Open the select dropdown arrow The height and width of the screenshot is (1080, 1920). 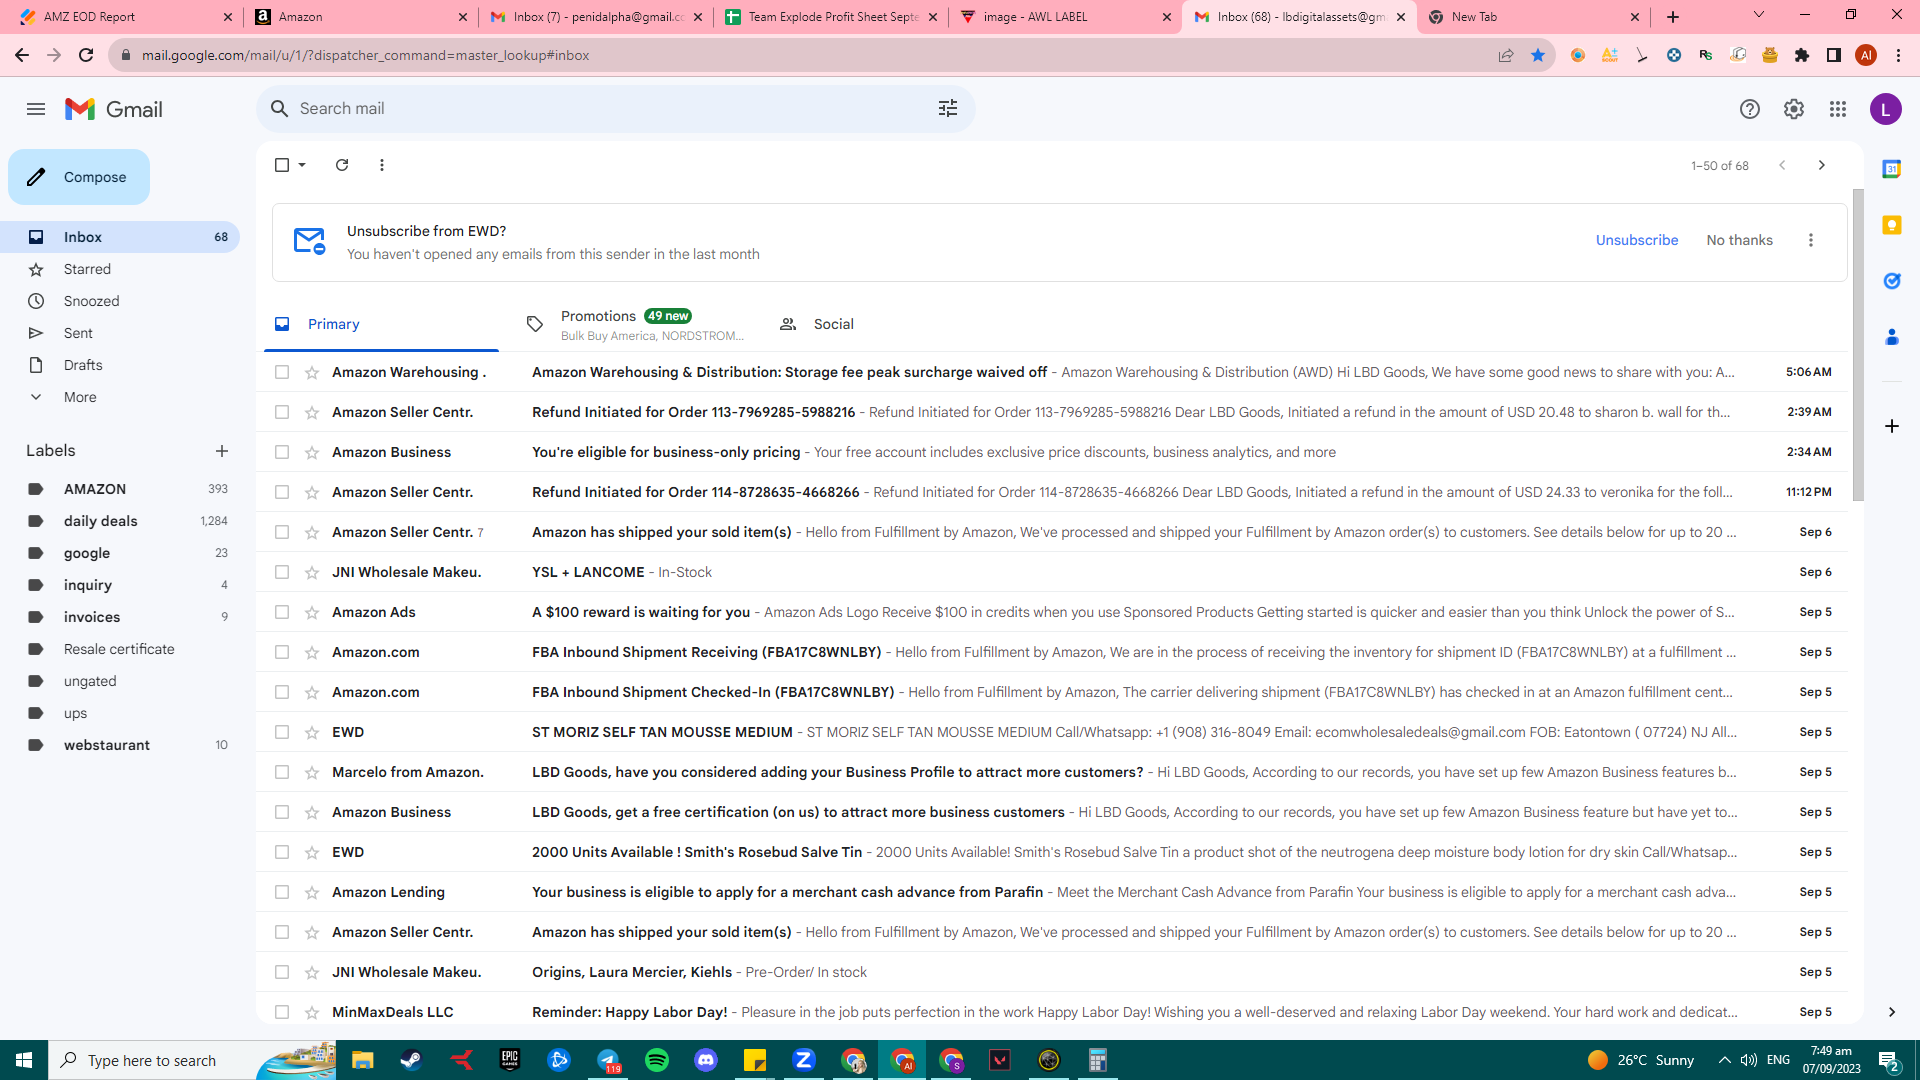pyautogui.click(x=302, y=165)
